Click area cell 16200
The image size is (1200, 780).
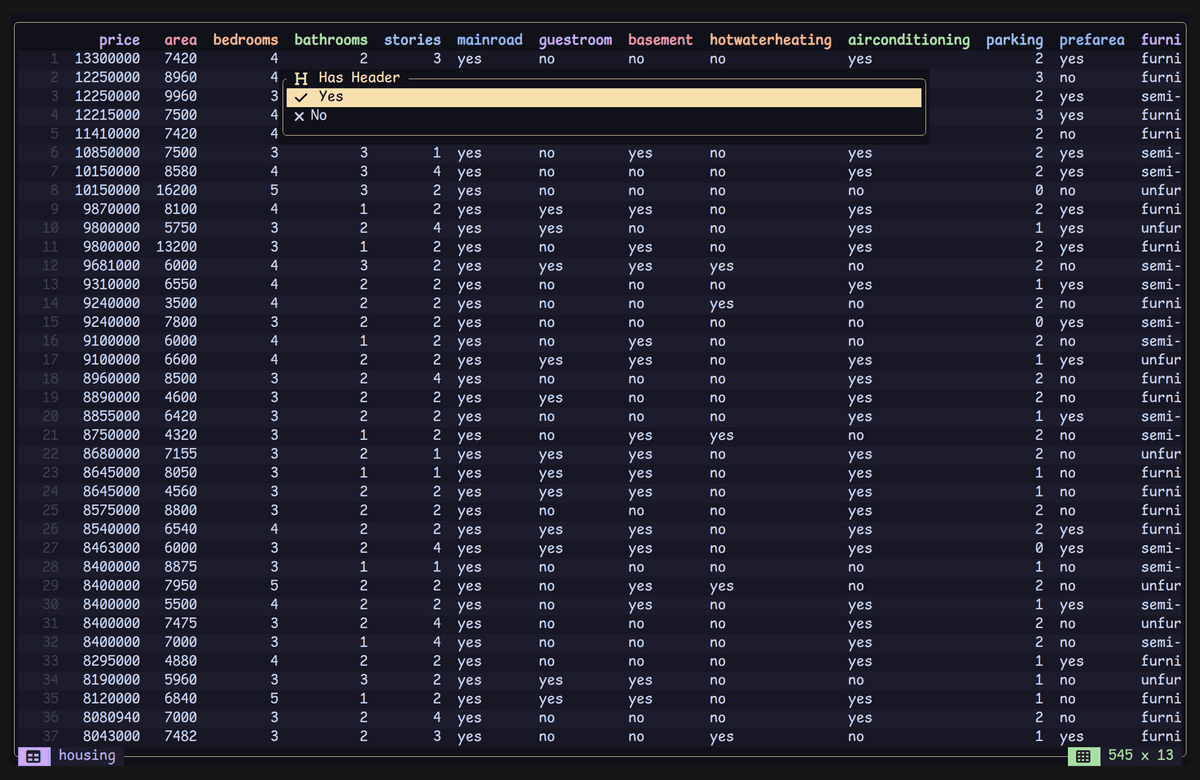click(177, 191)
